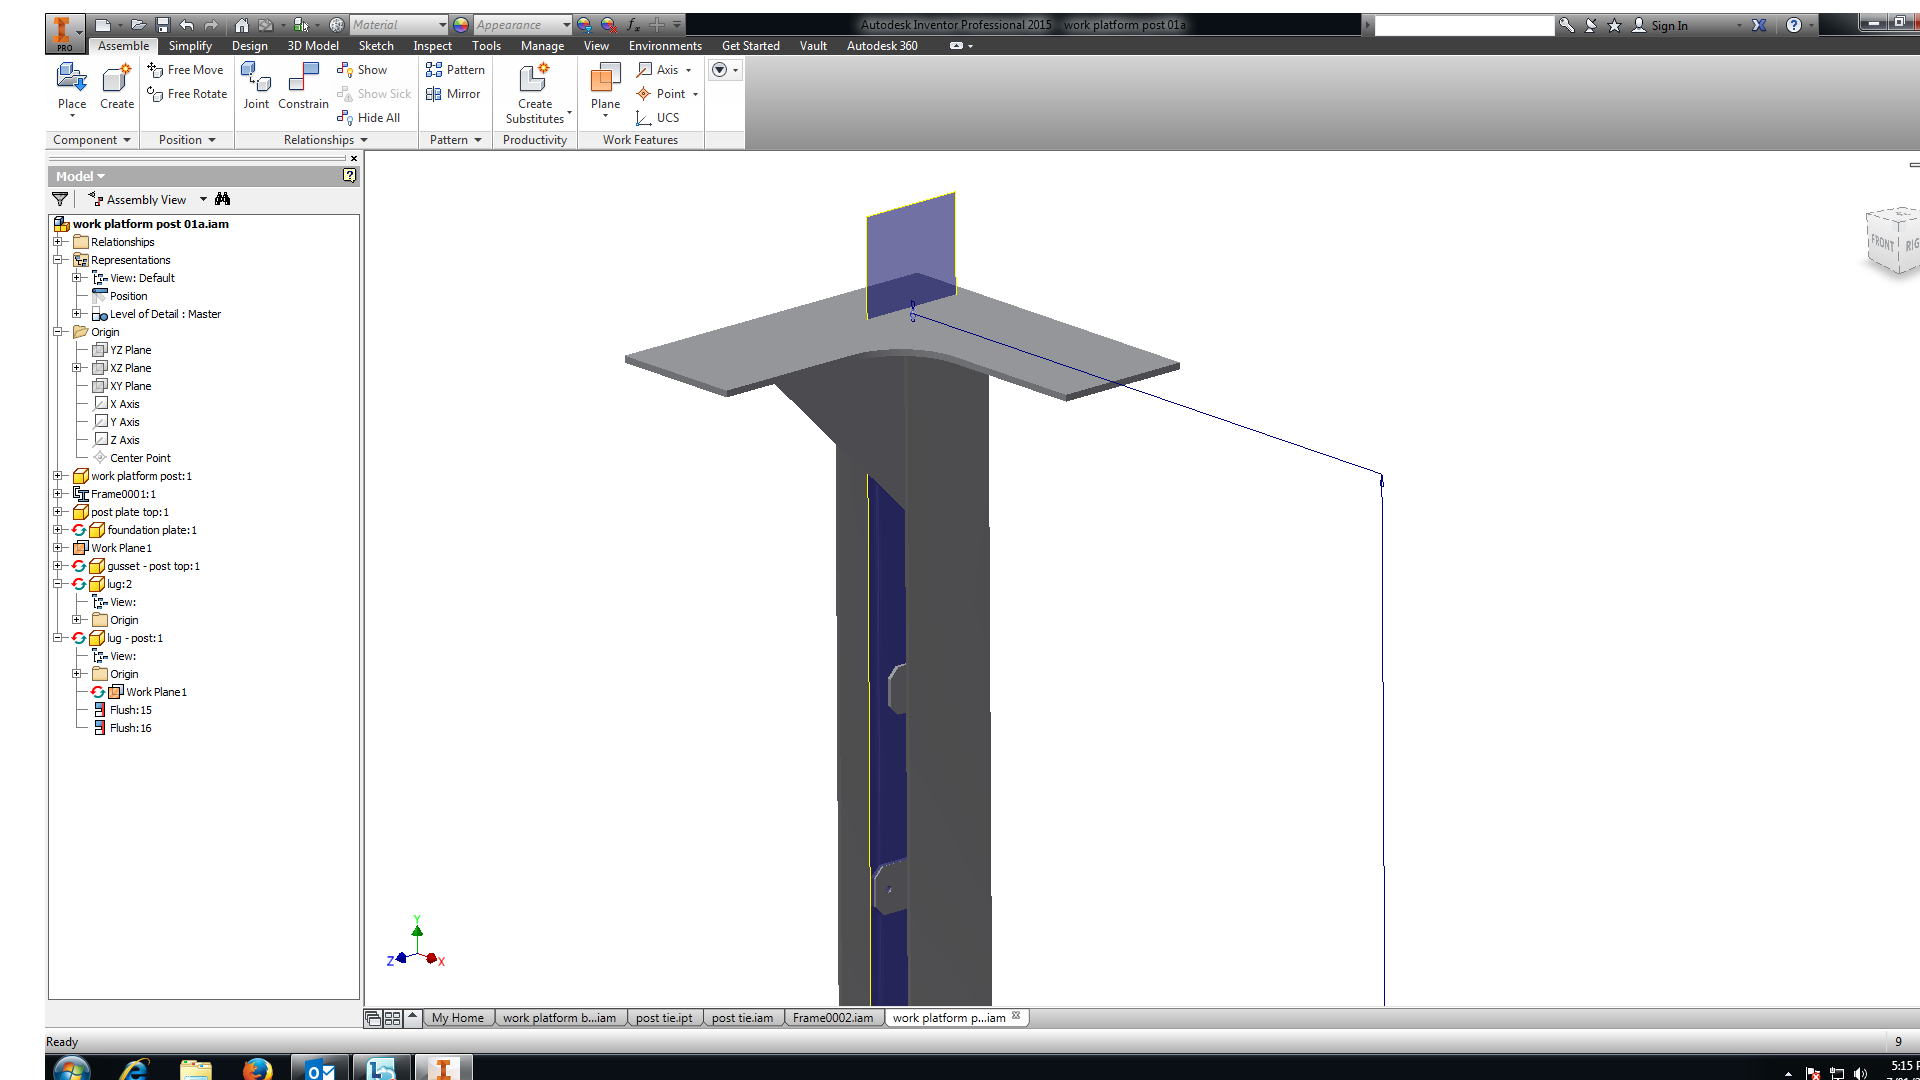Image resolution: width=1920 pixels, height=1080 pixels.
Task: Click the Pattern component tool
Action: [x=455, y=70]
